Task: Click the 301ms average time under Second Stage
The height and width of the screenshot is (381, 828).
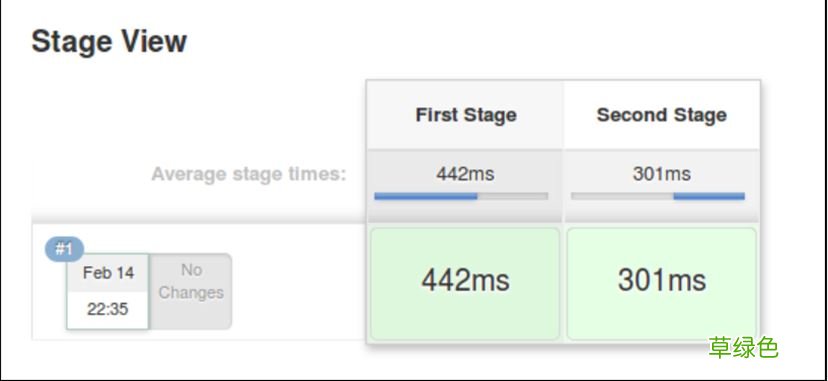Action: (x=662, y=174)
